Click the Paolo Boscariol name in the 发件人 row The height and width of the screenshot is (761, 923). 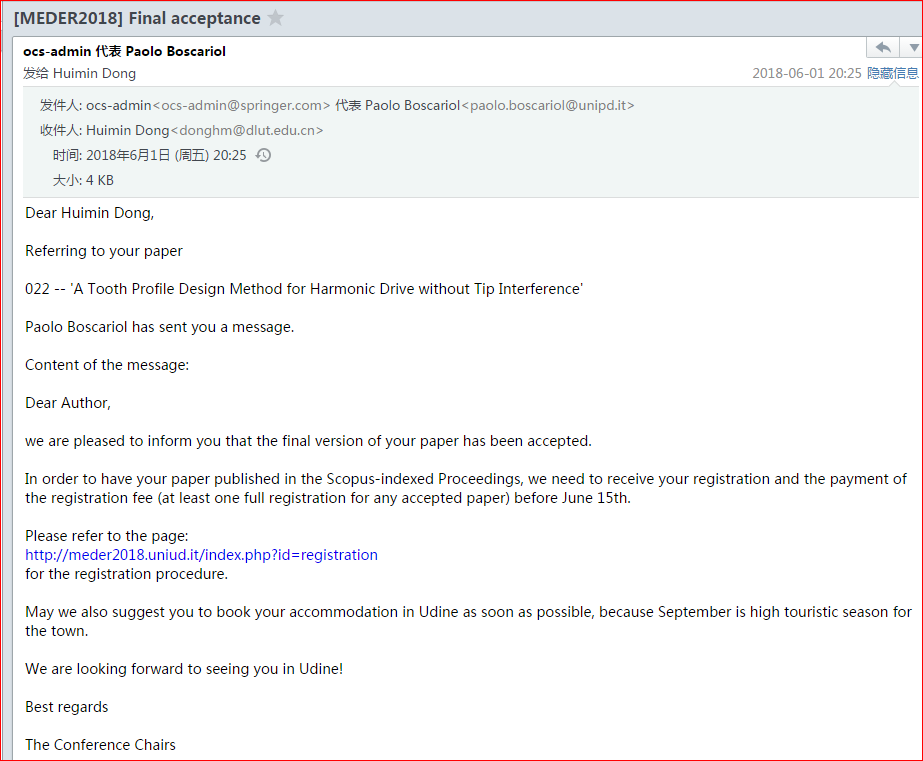(412, 105)
